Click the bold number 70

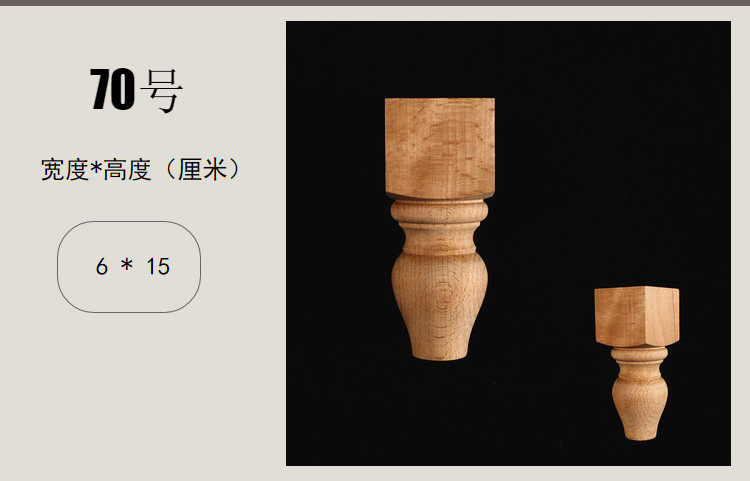click(112, 89)
